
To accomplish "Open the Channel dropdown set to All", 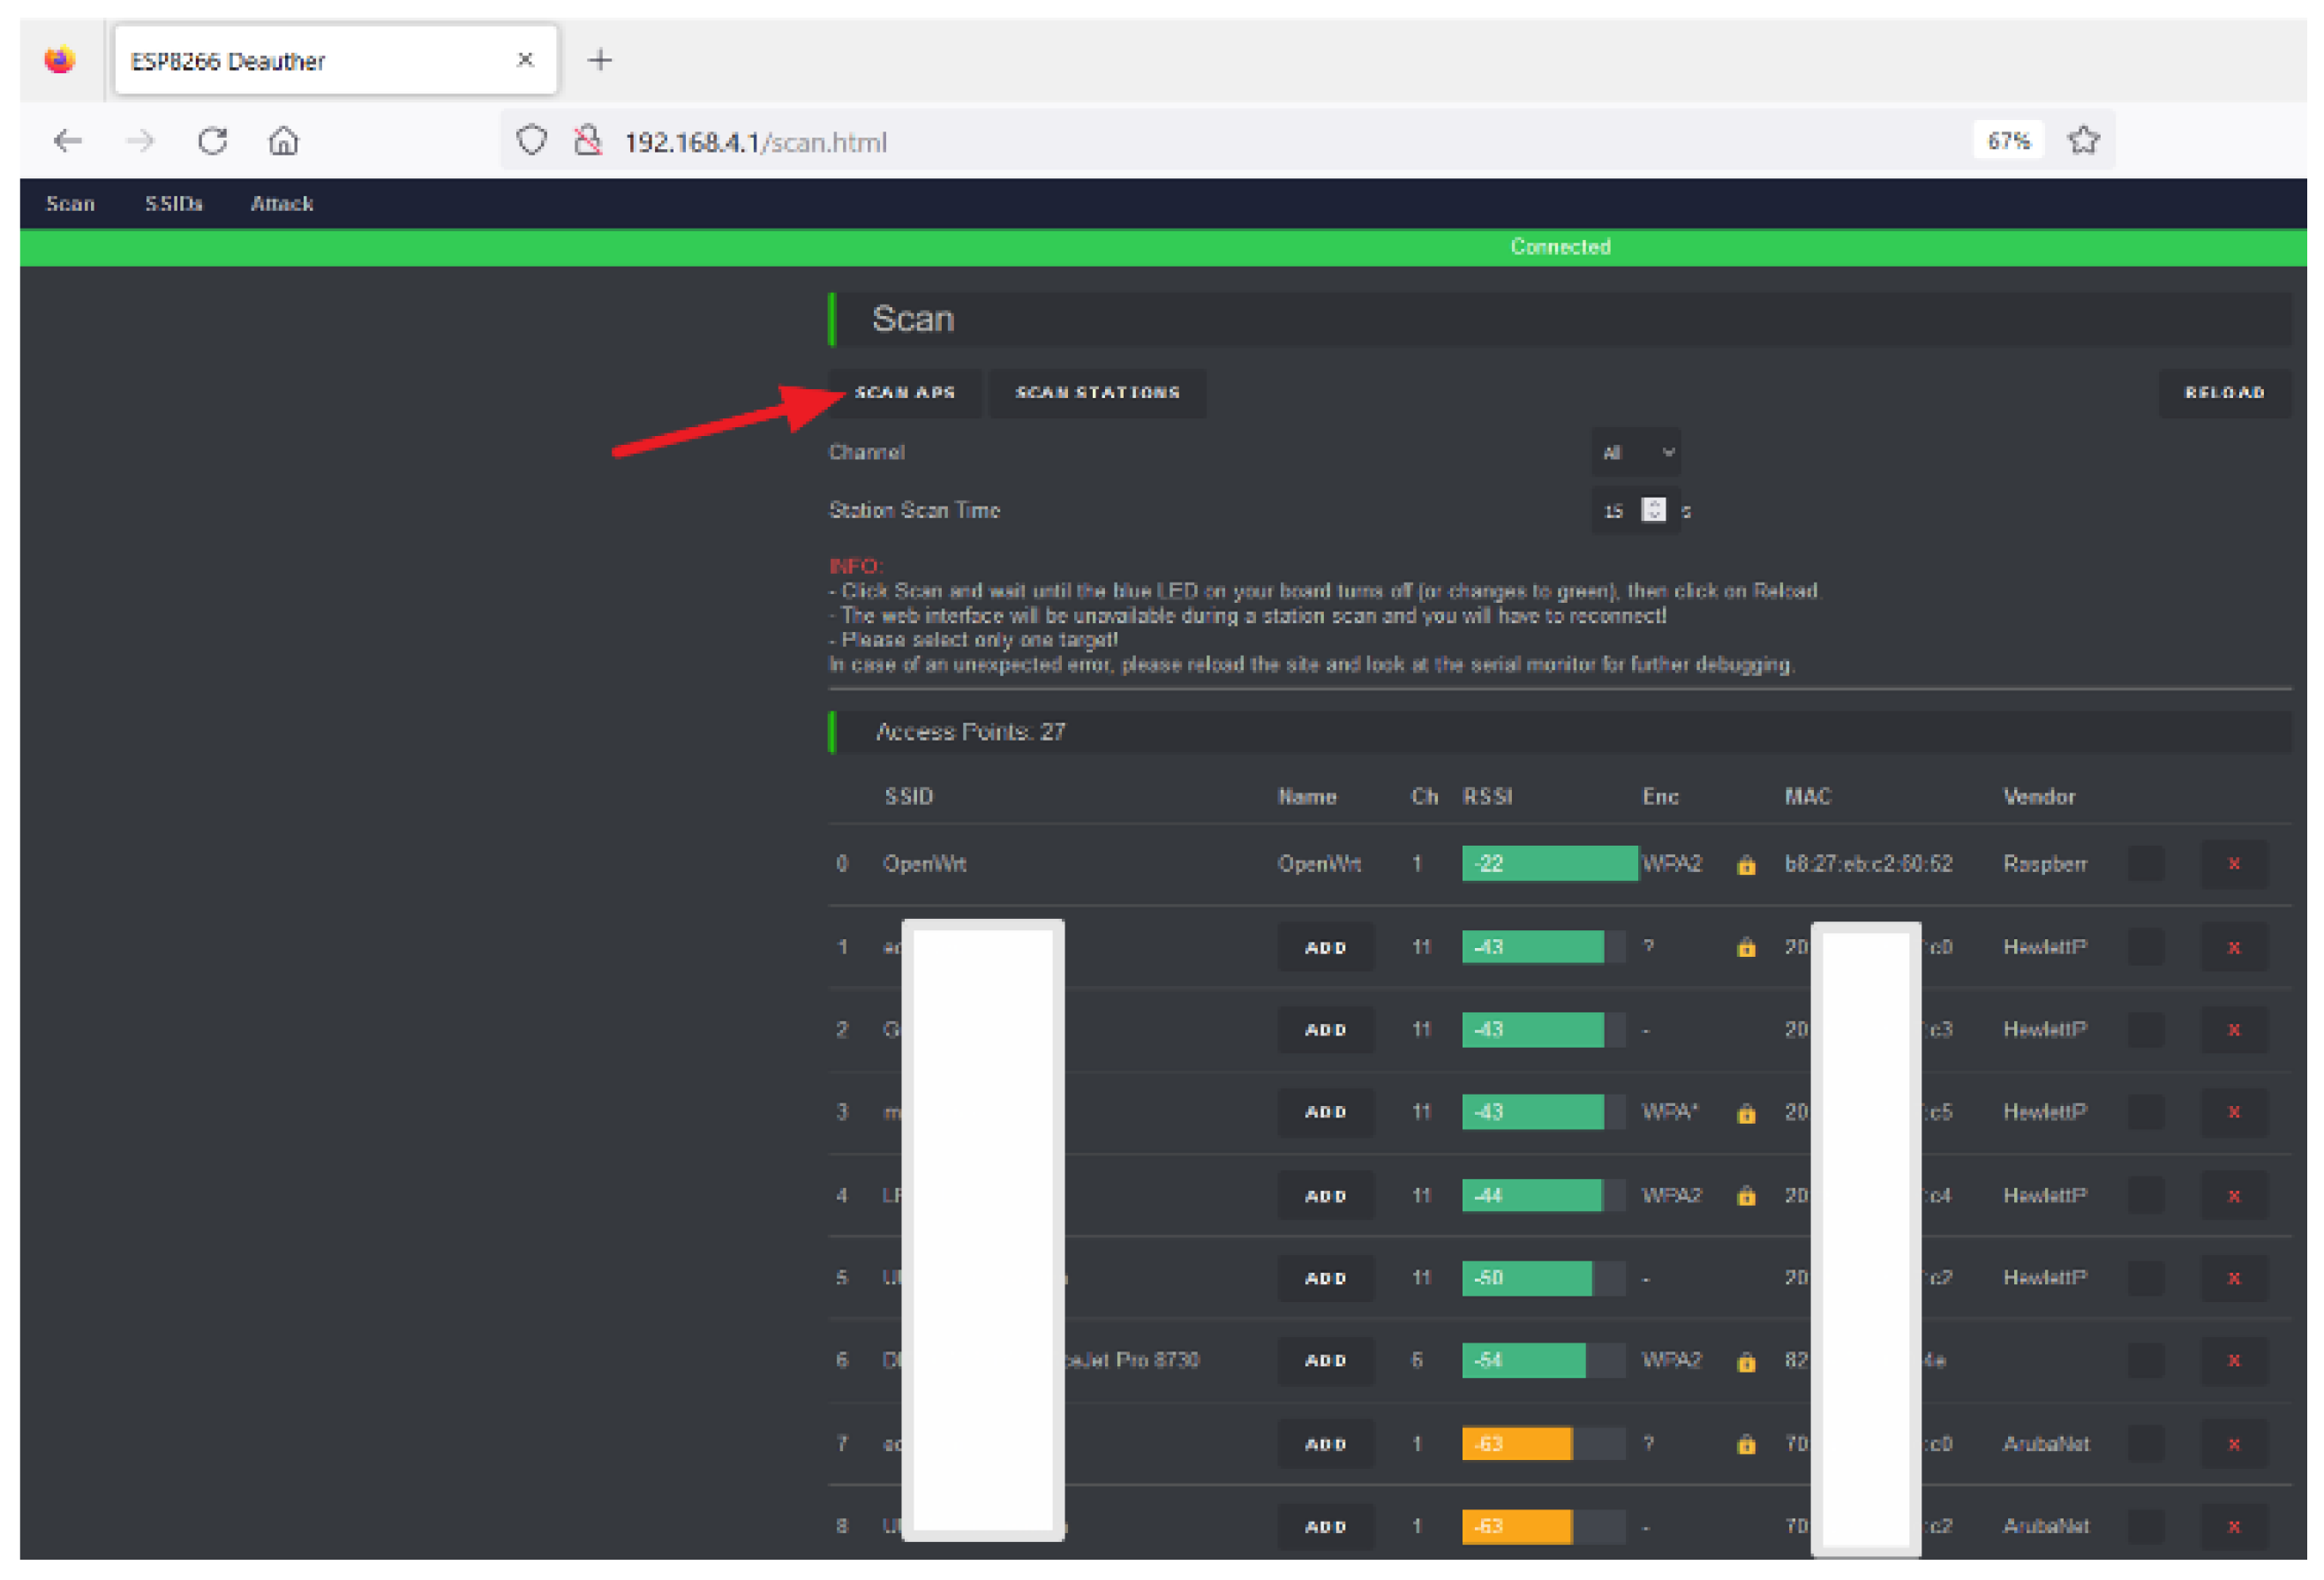I will [1635, 452].
